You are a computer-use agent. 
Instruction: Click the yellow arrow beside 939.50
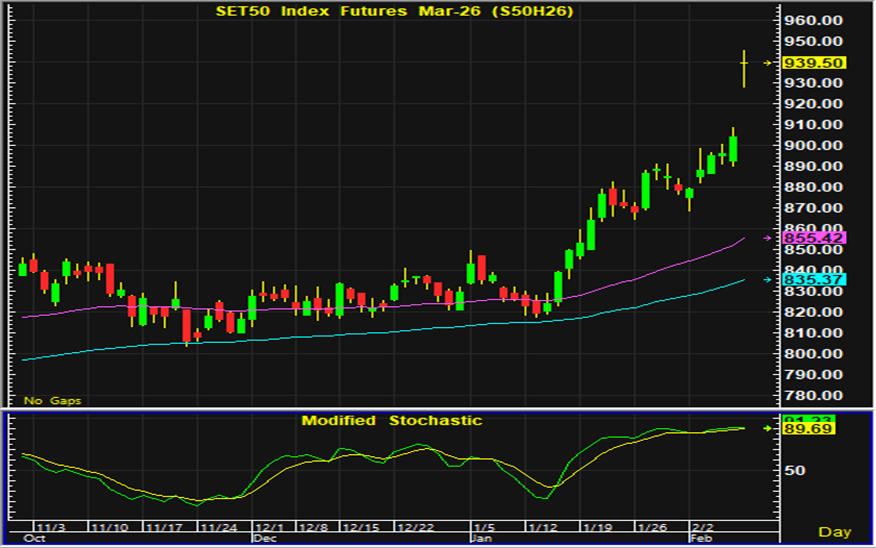(x=768, y=62)
